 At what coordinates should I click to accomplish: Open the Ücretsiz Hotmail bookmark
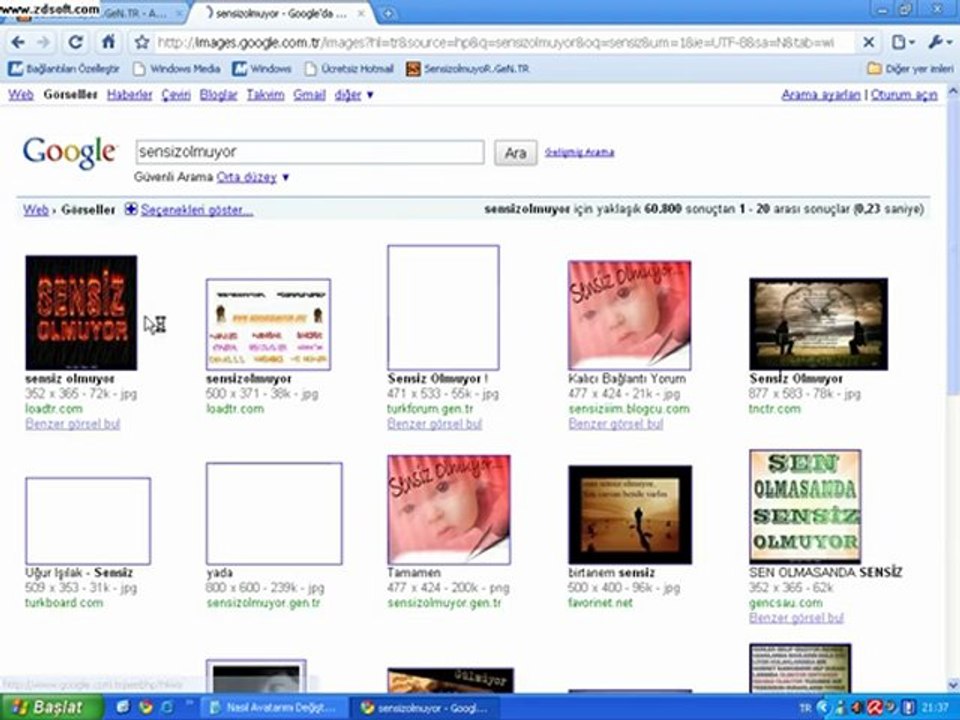pos(350,69)
